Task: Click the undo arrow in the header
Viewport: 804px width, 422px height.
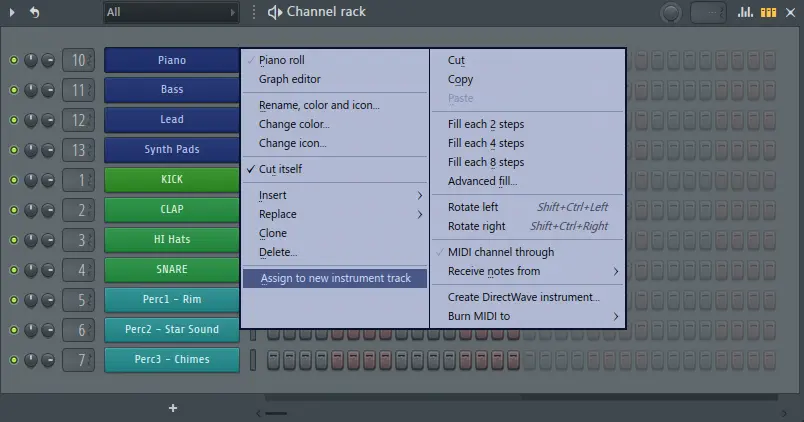Action: (x=35, y=12)
